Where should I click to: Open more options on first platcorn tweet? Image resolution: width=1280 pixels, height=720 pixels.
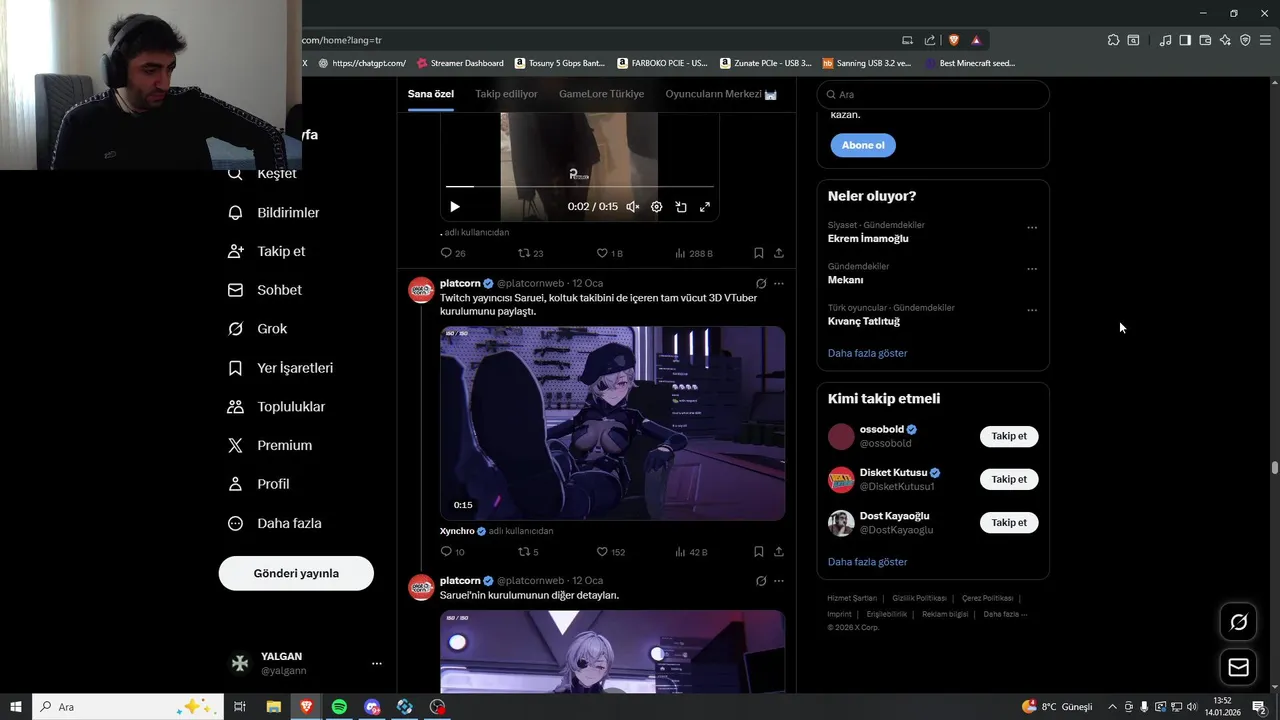(x=779, y=284)
